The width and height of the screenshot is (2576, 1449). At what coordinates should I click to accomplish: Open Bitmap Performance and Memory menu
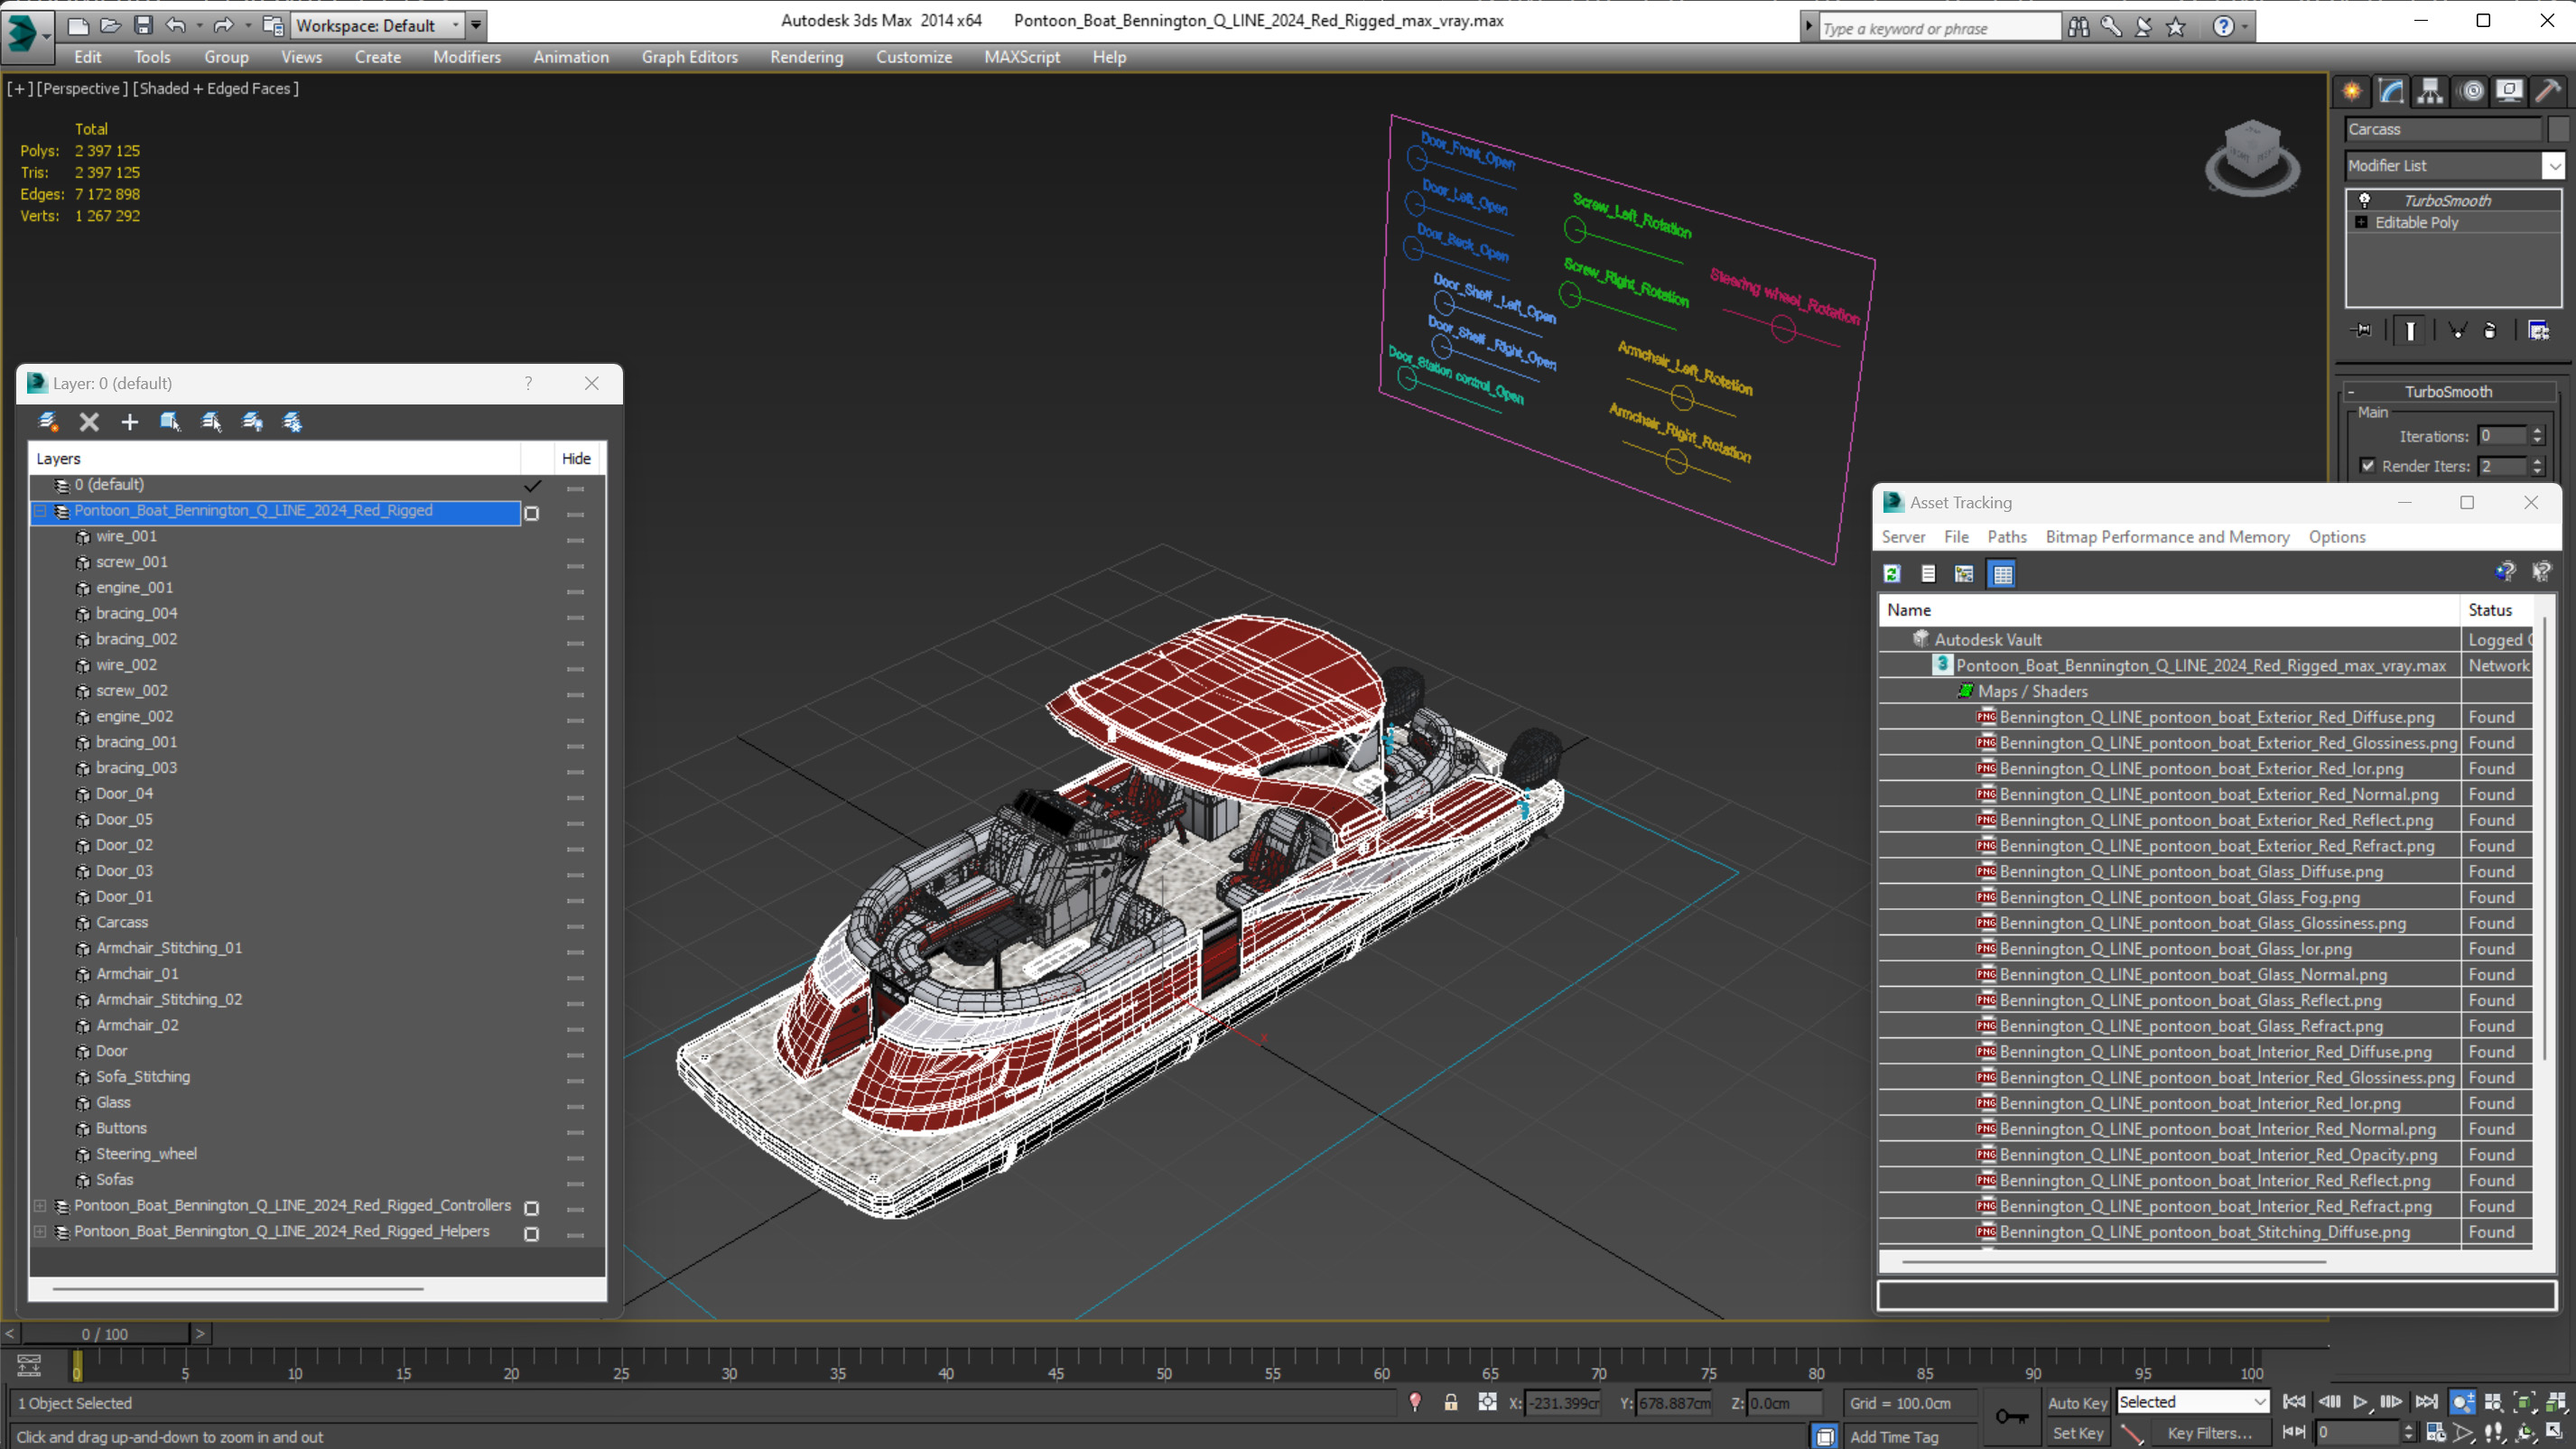point(2166,537)
